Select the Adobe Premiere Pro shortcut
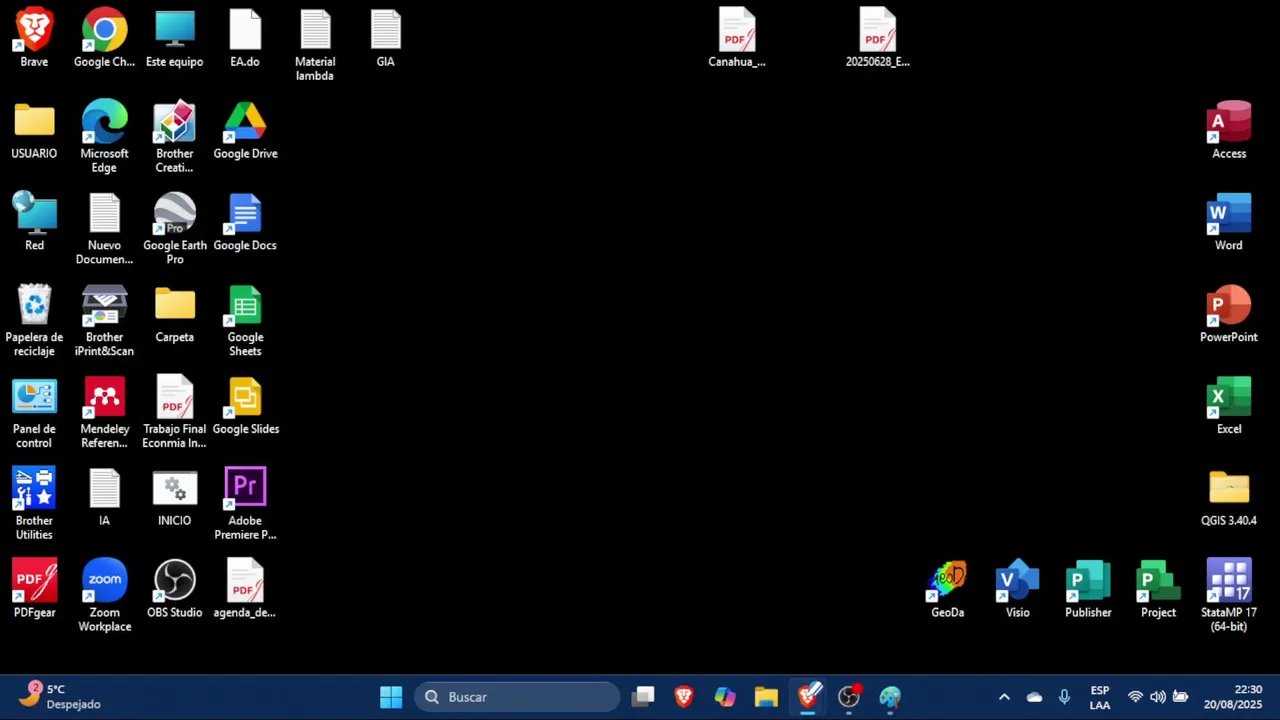This screenshot has width=1280, height=720. click(x=245, y=505)
